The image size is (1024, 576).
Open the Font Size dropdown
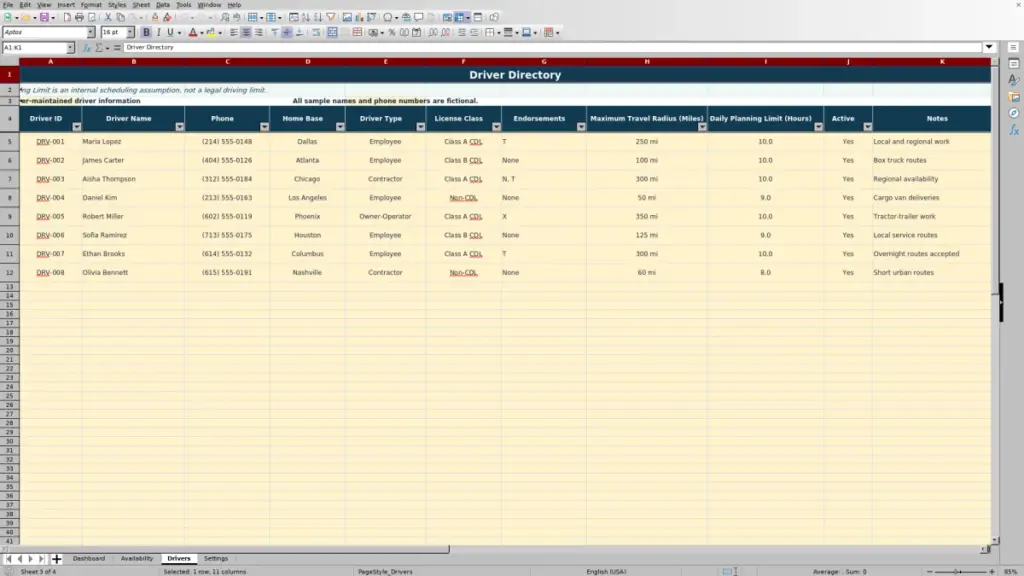(x=130, y=33)
